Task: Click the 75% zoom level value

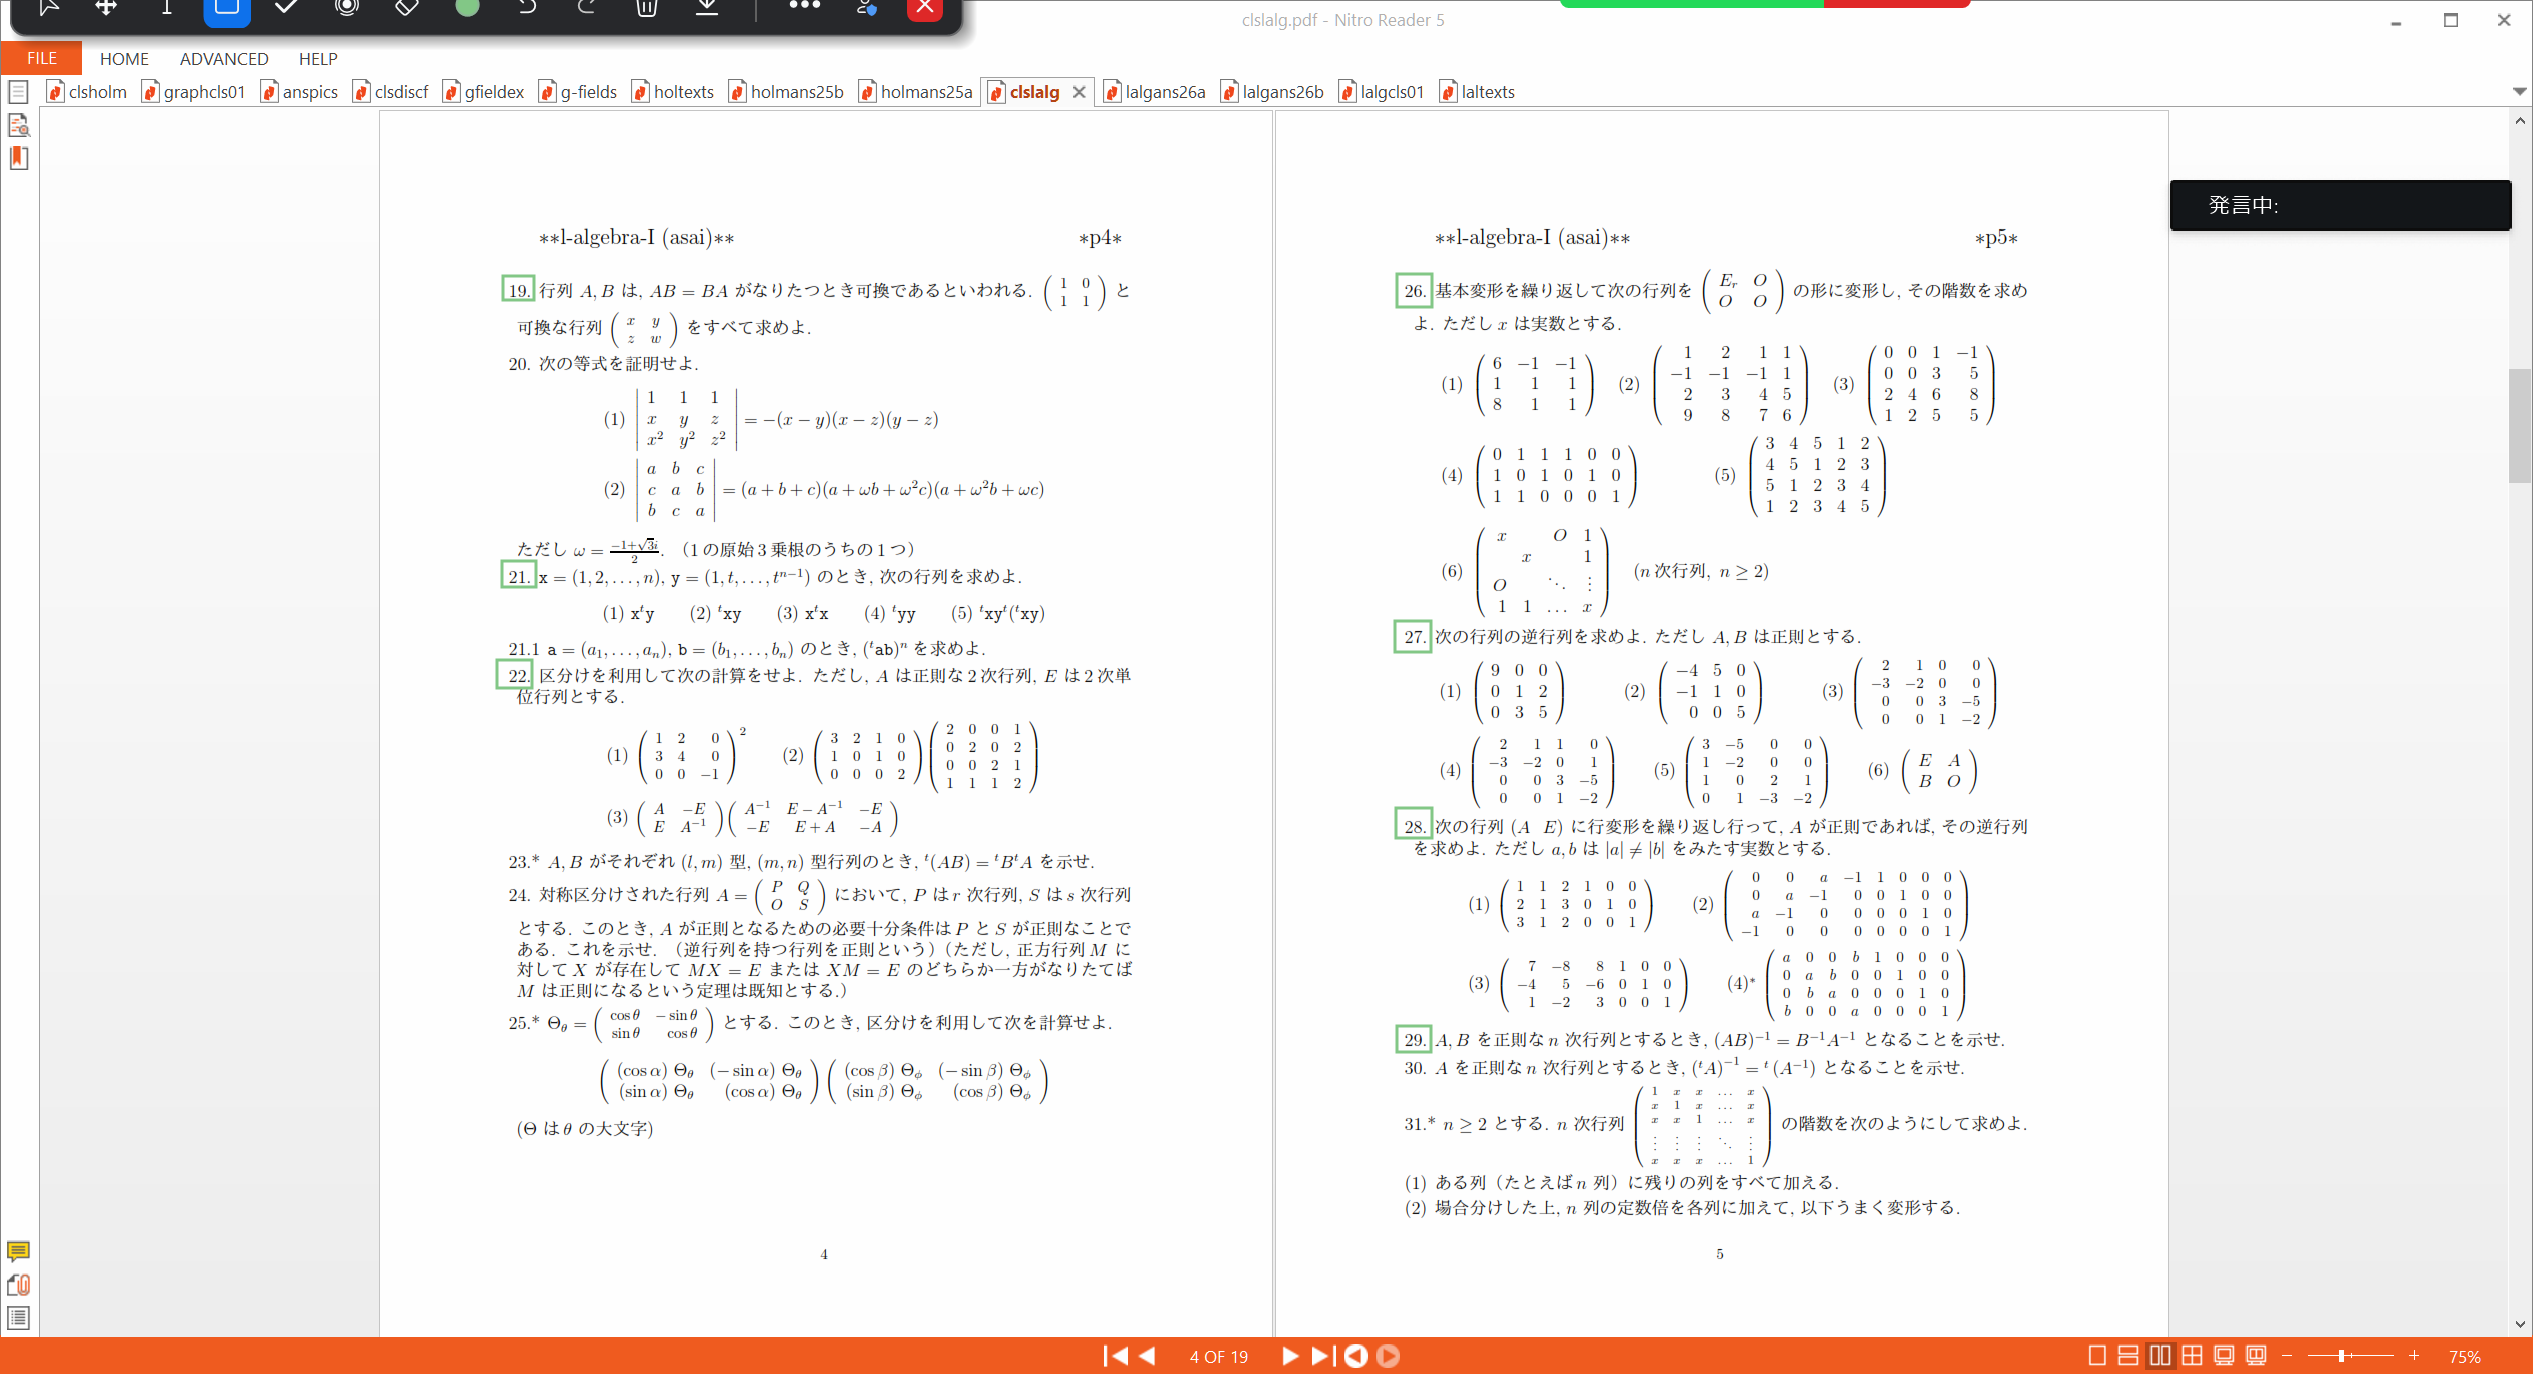Action: pos(2464,1357)
